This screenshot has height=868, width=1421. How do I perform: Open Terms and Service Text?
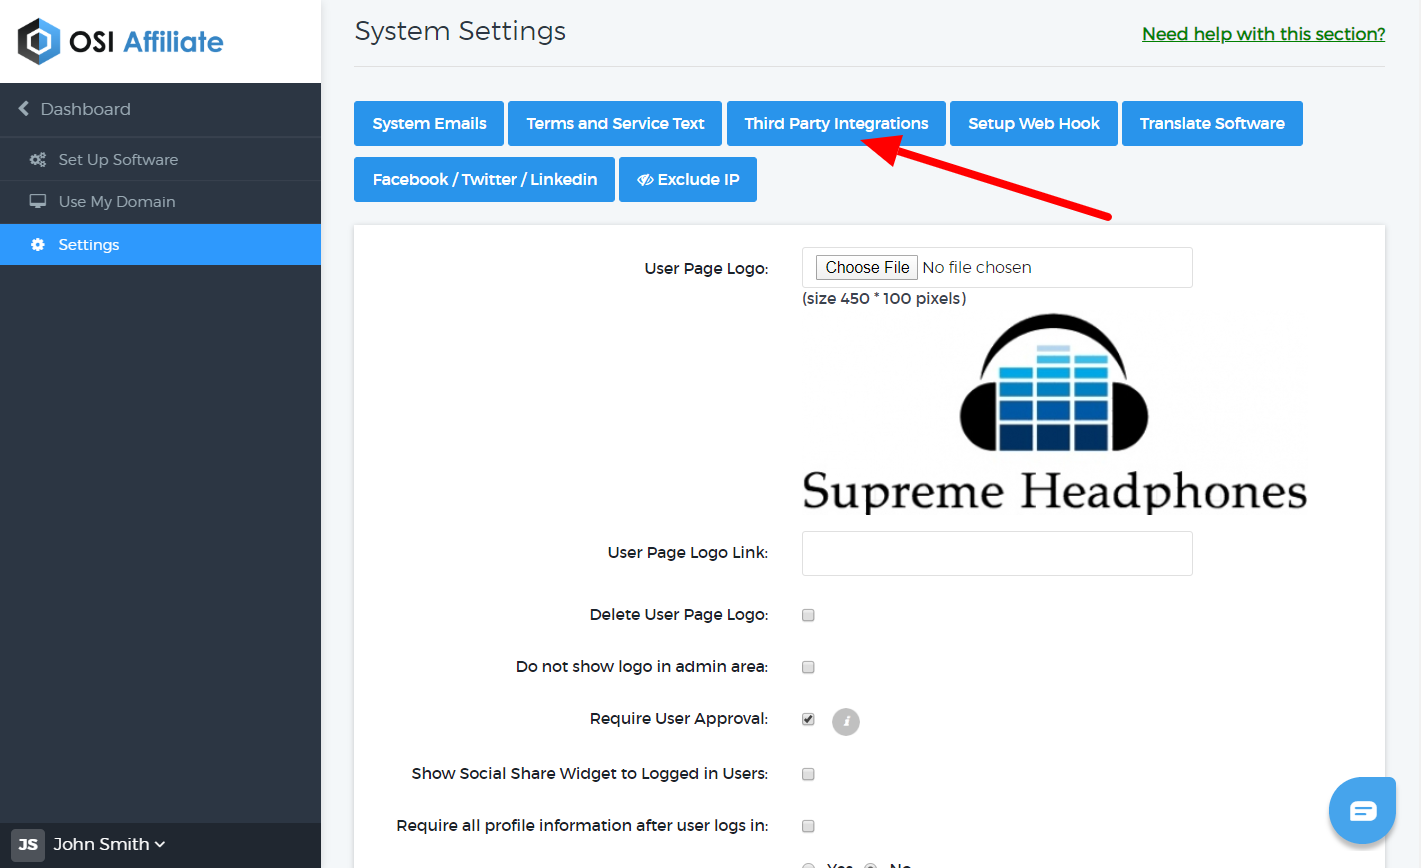pyautogui.click(x=615, y=123)
